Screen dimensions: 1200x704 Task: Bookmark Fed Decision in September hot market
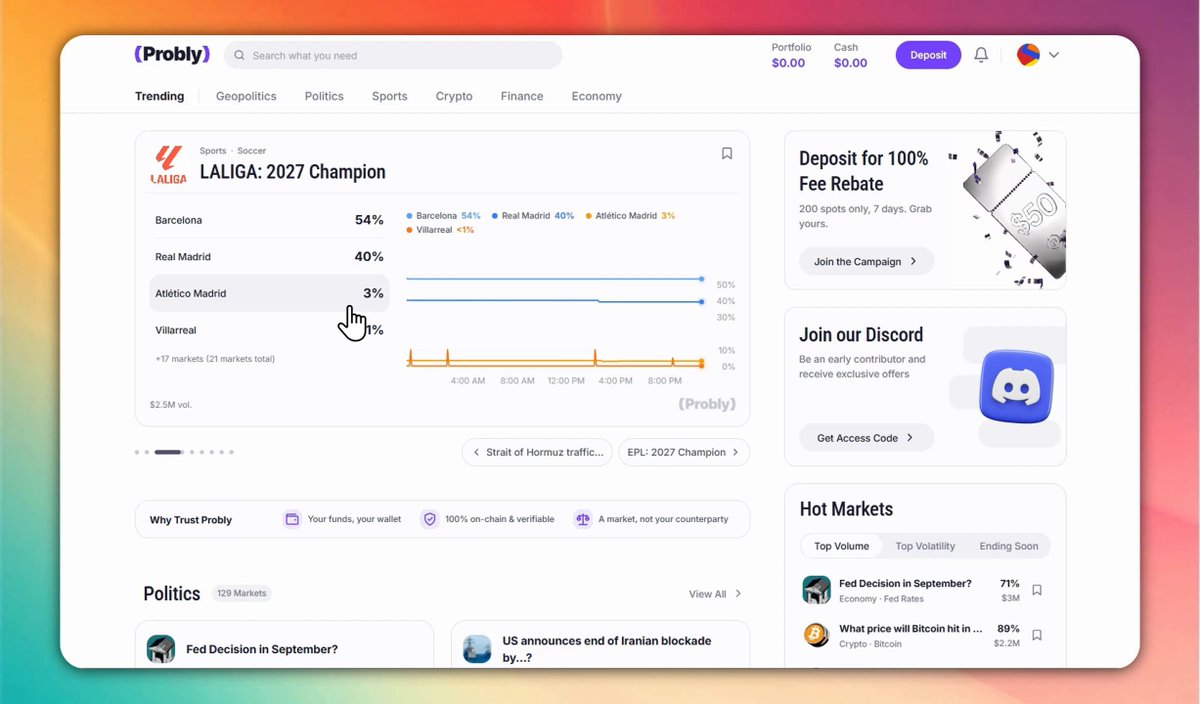pos(1037,590)
